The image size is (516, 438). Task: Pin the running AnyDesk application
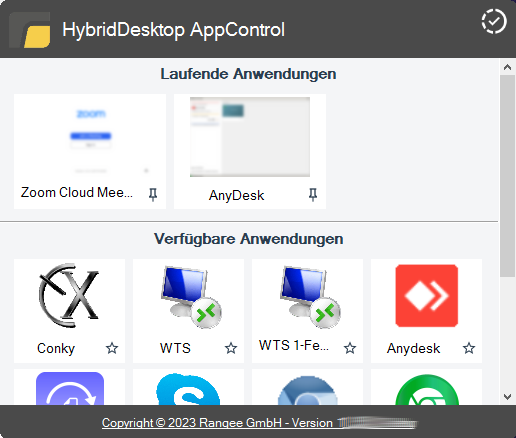click(x=313, y=194)
